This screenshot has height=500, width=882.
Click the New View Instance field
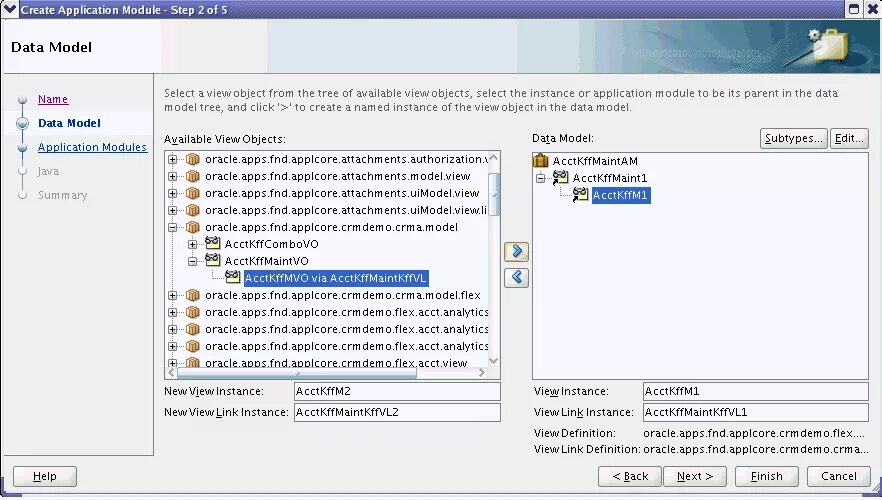pyautogui.click(x=397, y=391)
